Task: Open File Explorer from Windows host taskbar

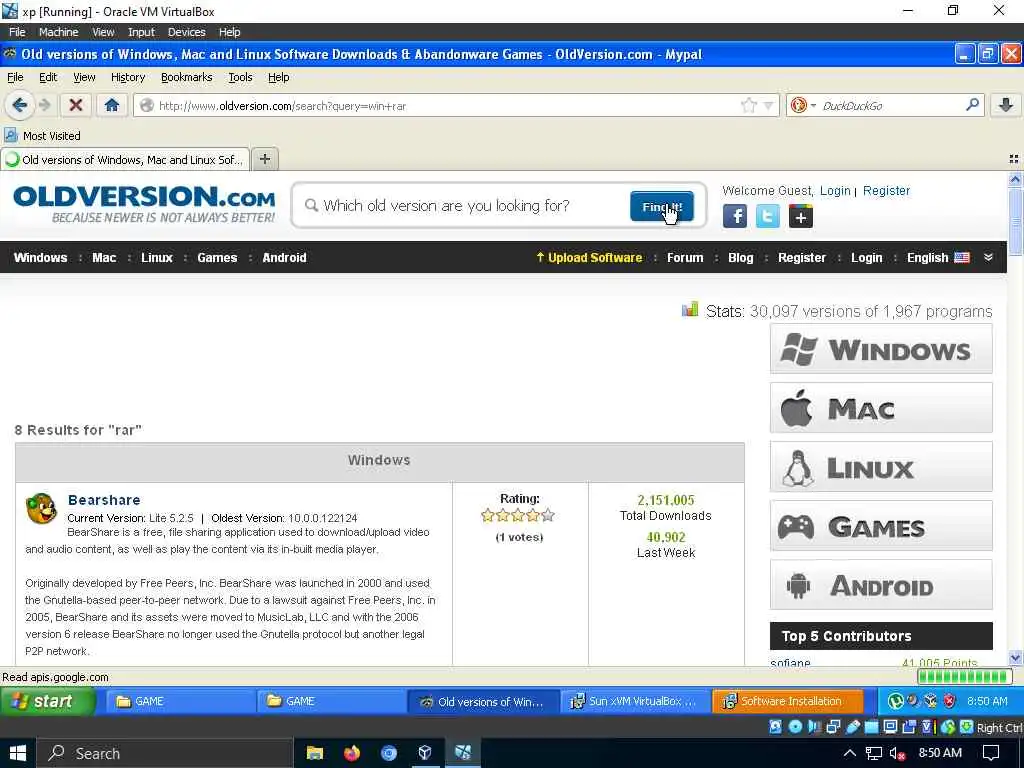Action: tap(315, 753)
